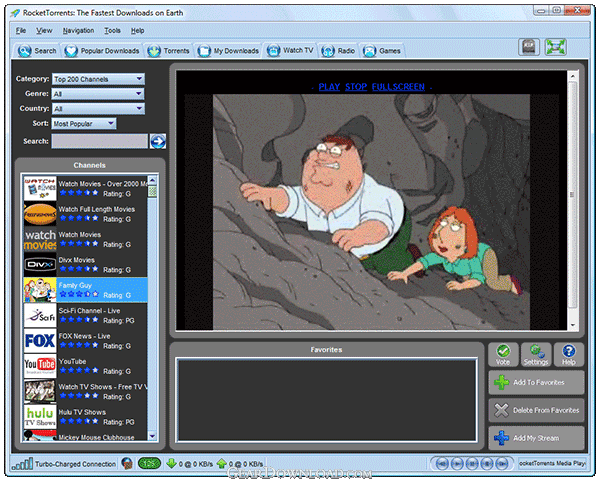This screenshot has width=600, height=482.
Task: Select the Family Guy channel thumbnail
Action: point(40,290)
